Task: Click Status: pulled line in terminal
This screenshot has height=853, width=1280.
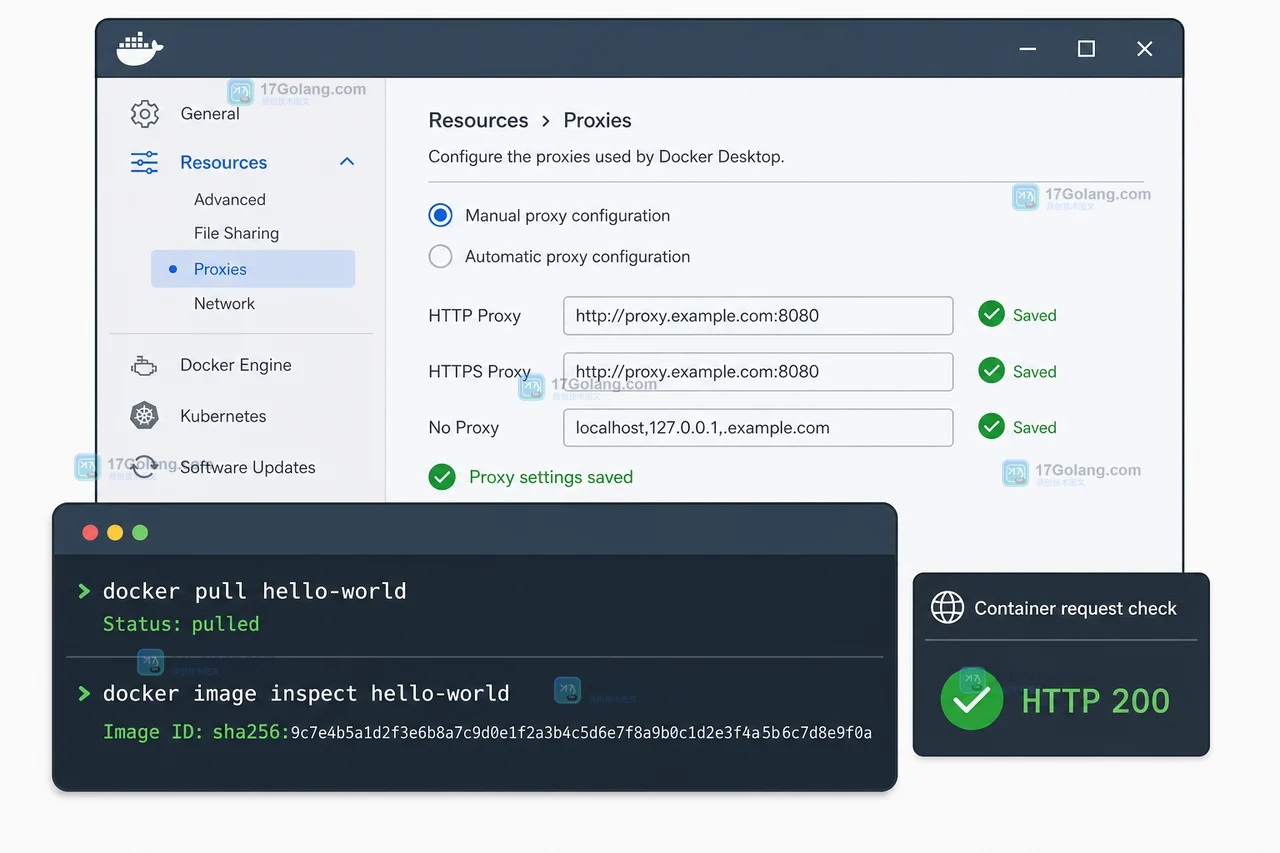Action: (181, 624)
